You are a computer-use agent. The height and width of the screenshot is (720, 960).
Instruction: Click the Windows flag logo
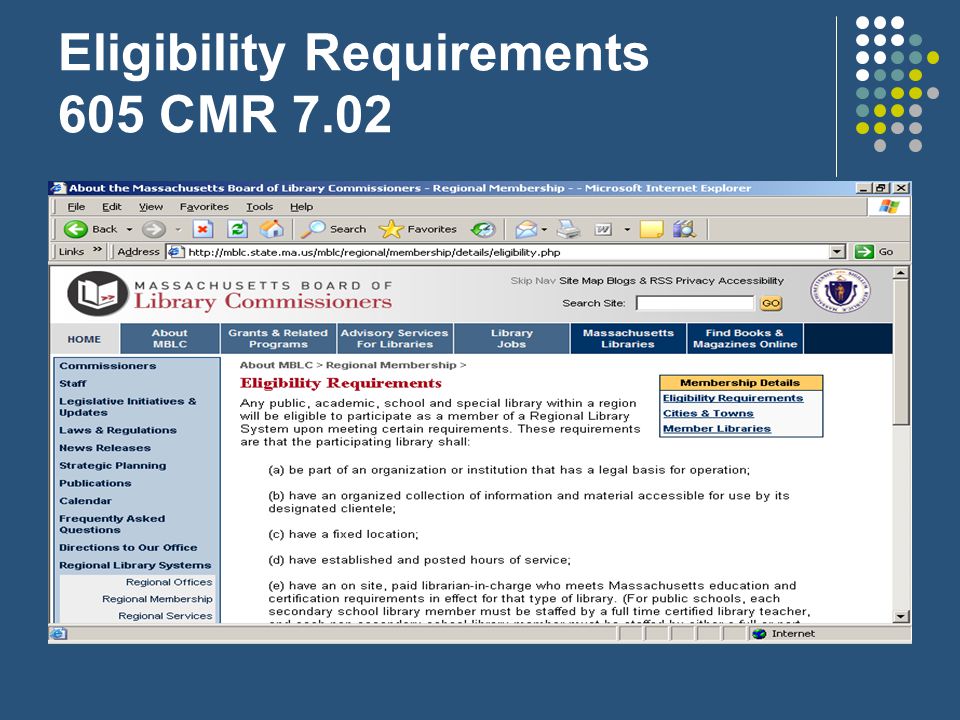(889, 207)
